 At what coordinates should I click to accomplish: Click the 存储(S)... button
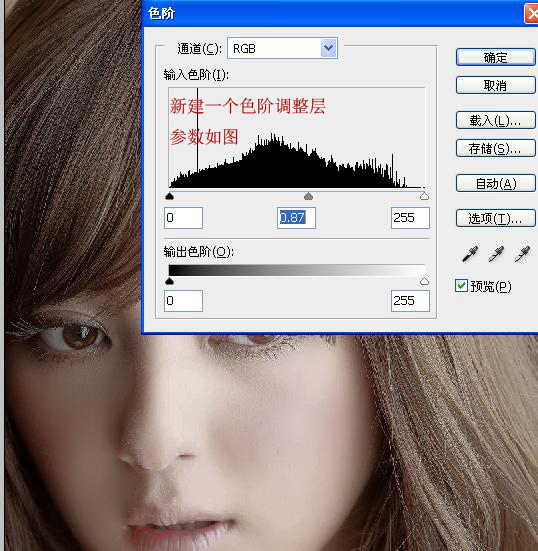(x=495, y=149)
